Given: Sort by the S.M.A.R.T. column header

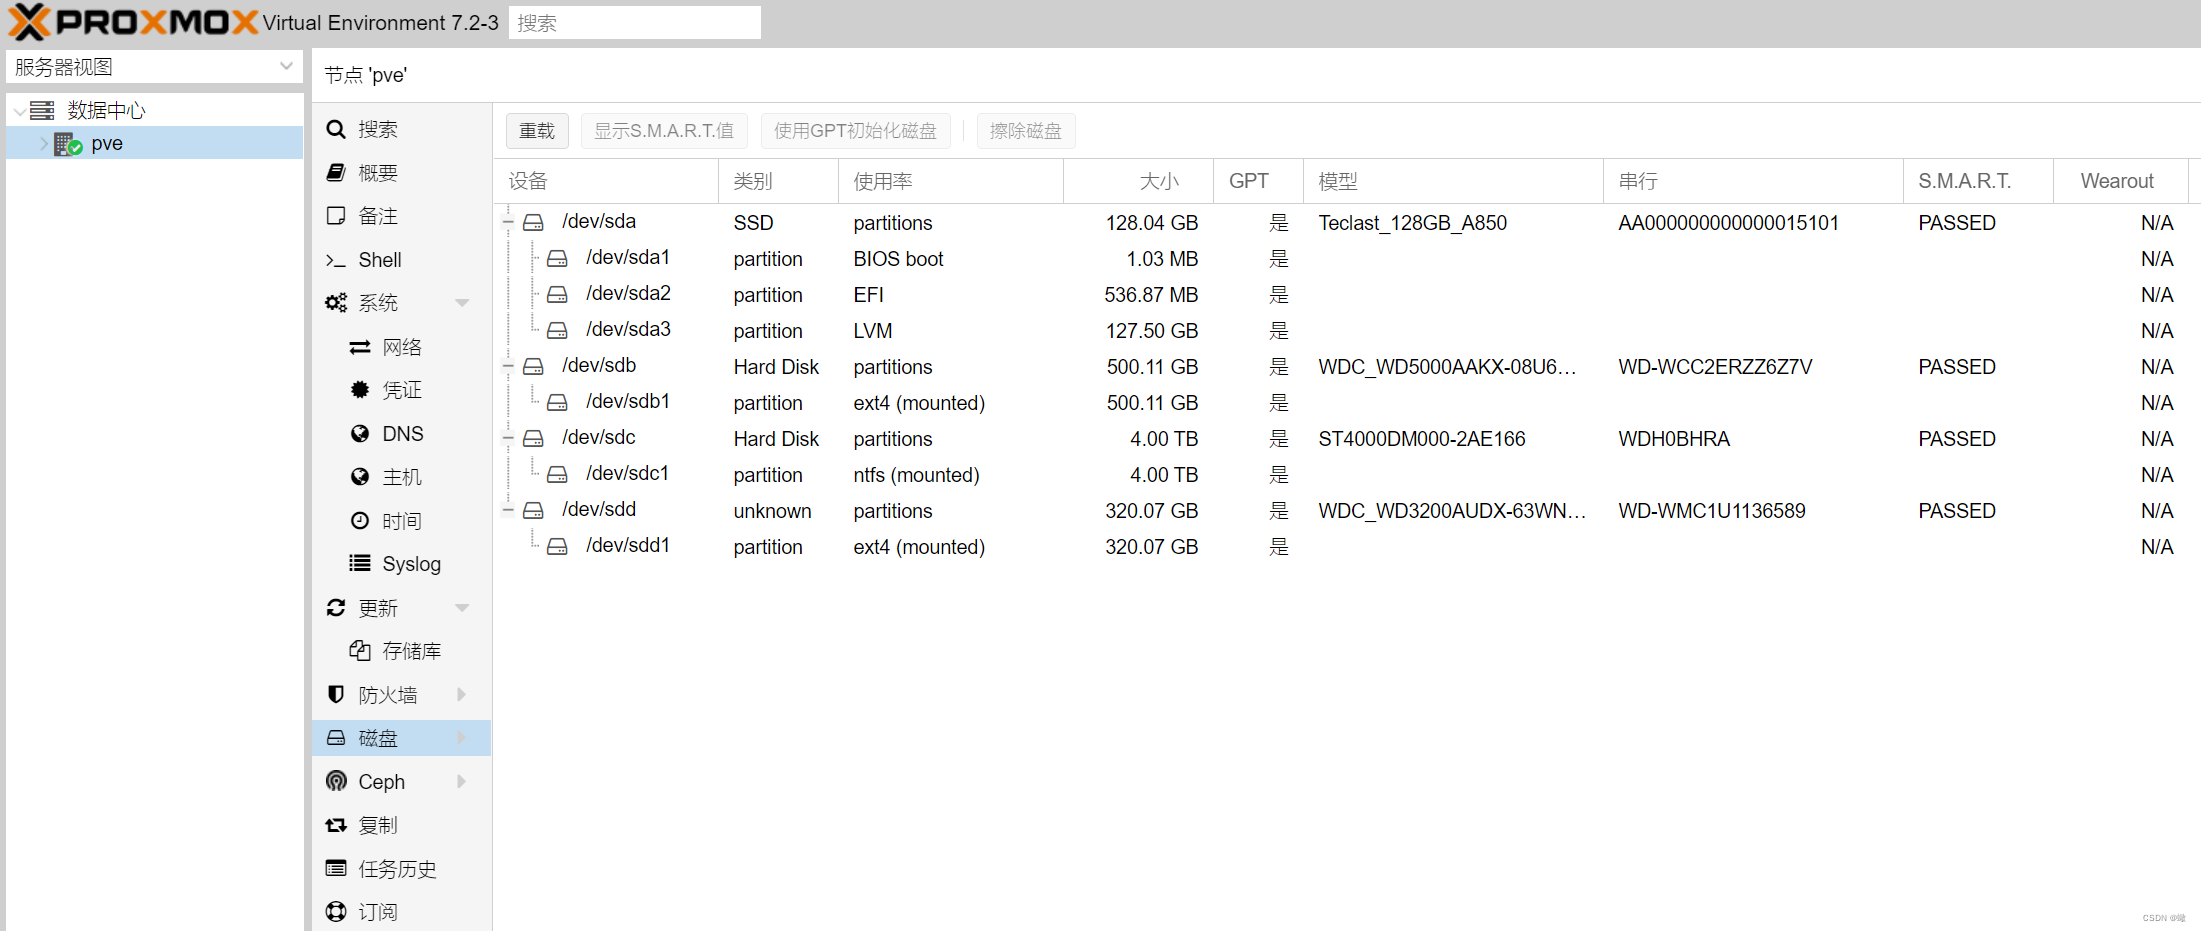Looking at the screenshot, I should 1978,181.
